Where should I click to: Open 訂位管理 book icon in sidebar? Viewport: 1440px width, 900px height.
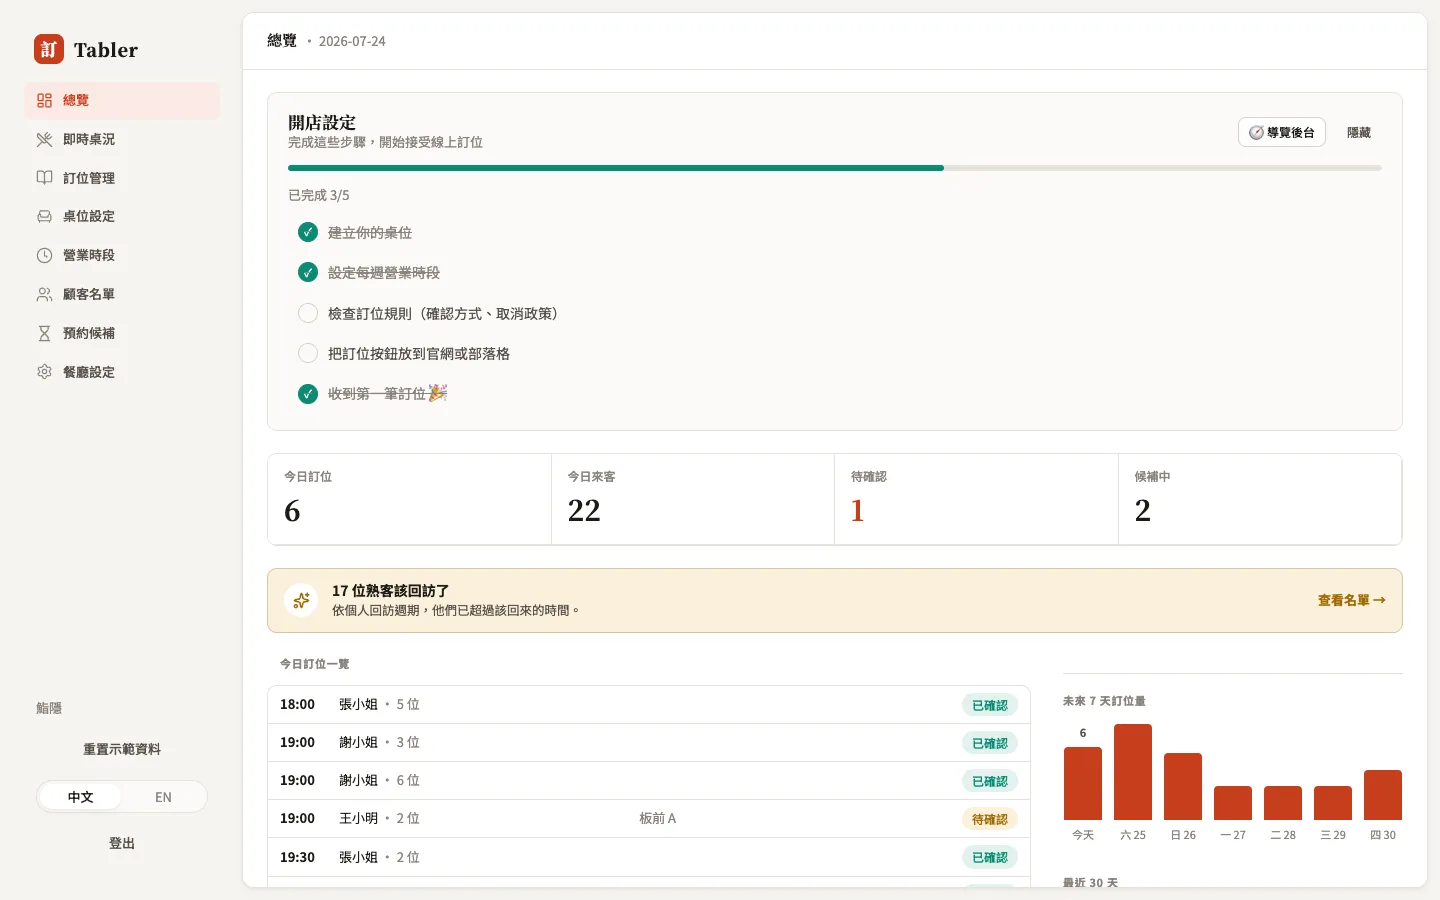(x=44, y=178)
